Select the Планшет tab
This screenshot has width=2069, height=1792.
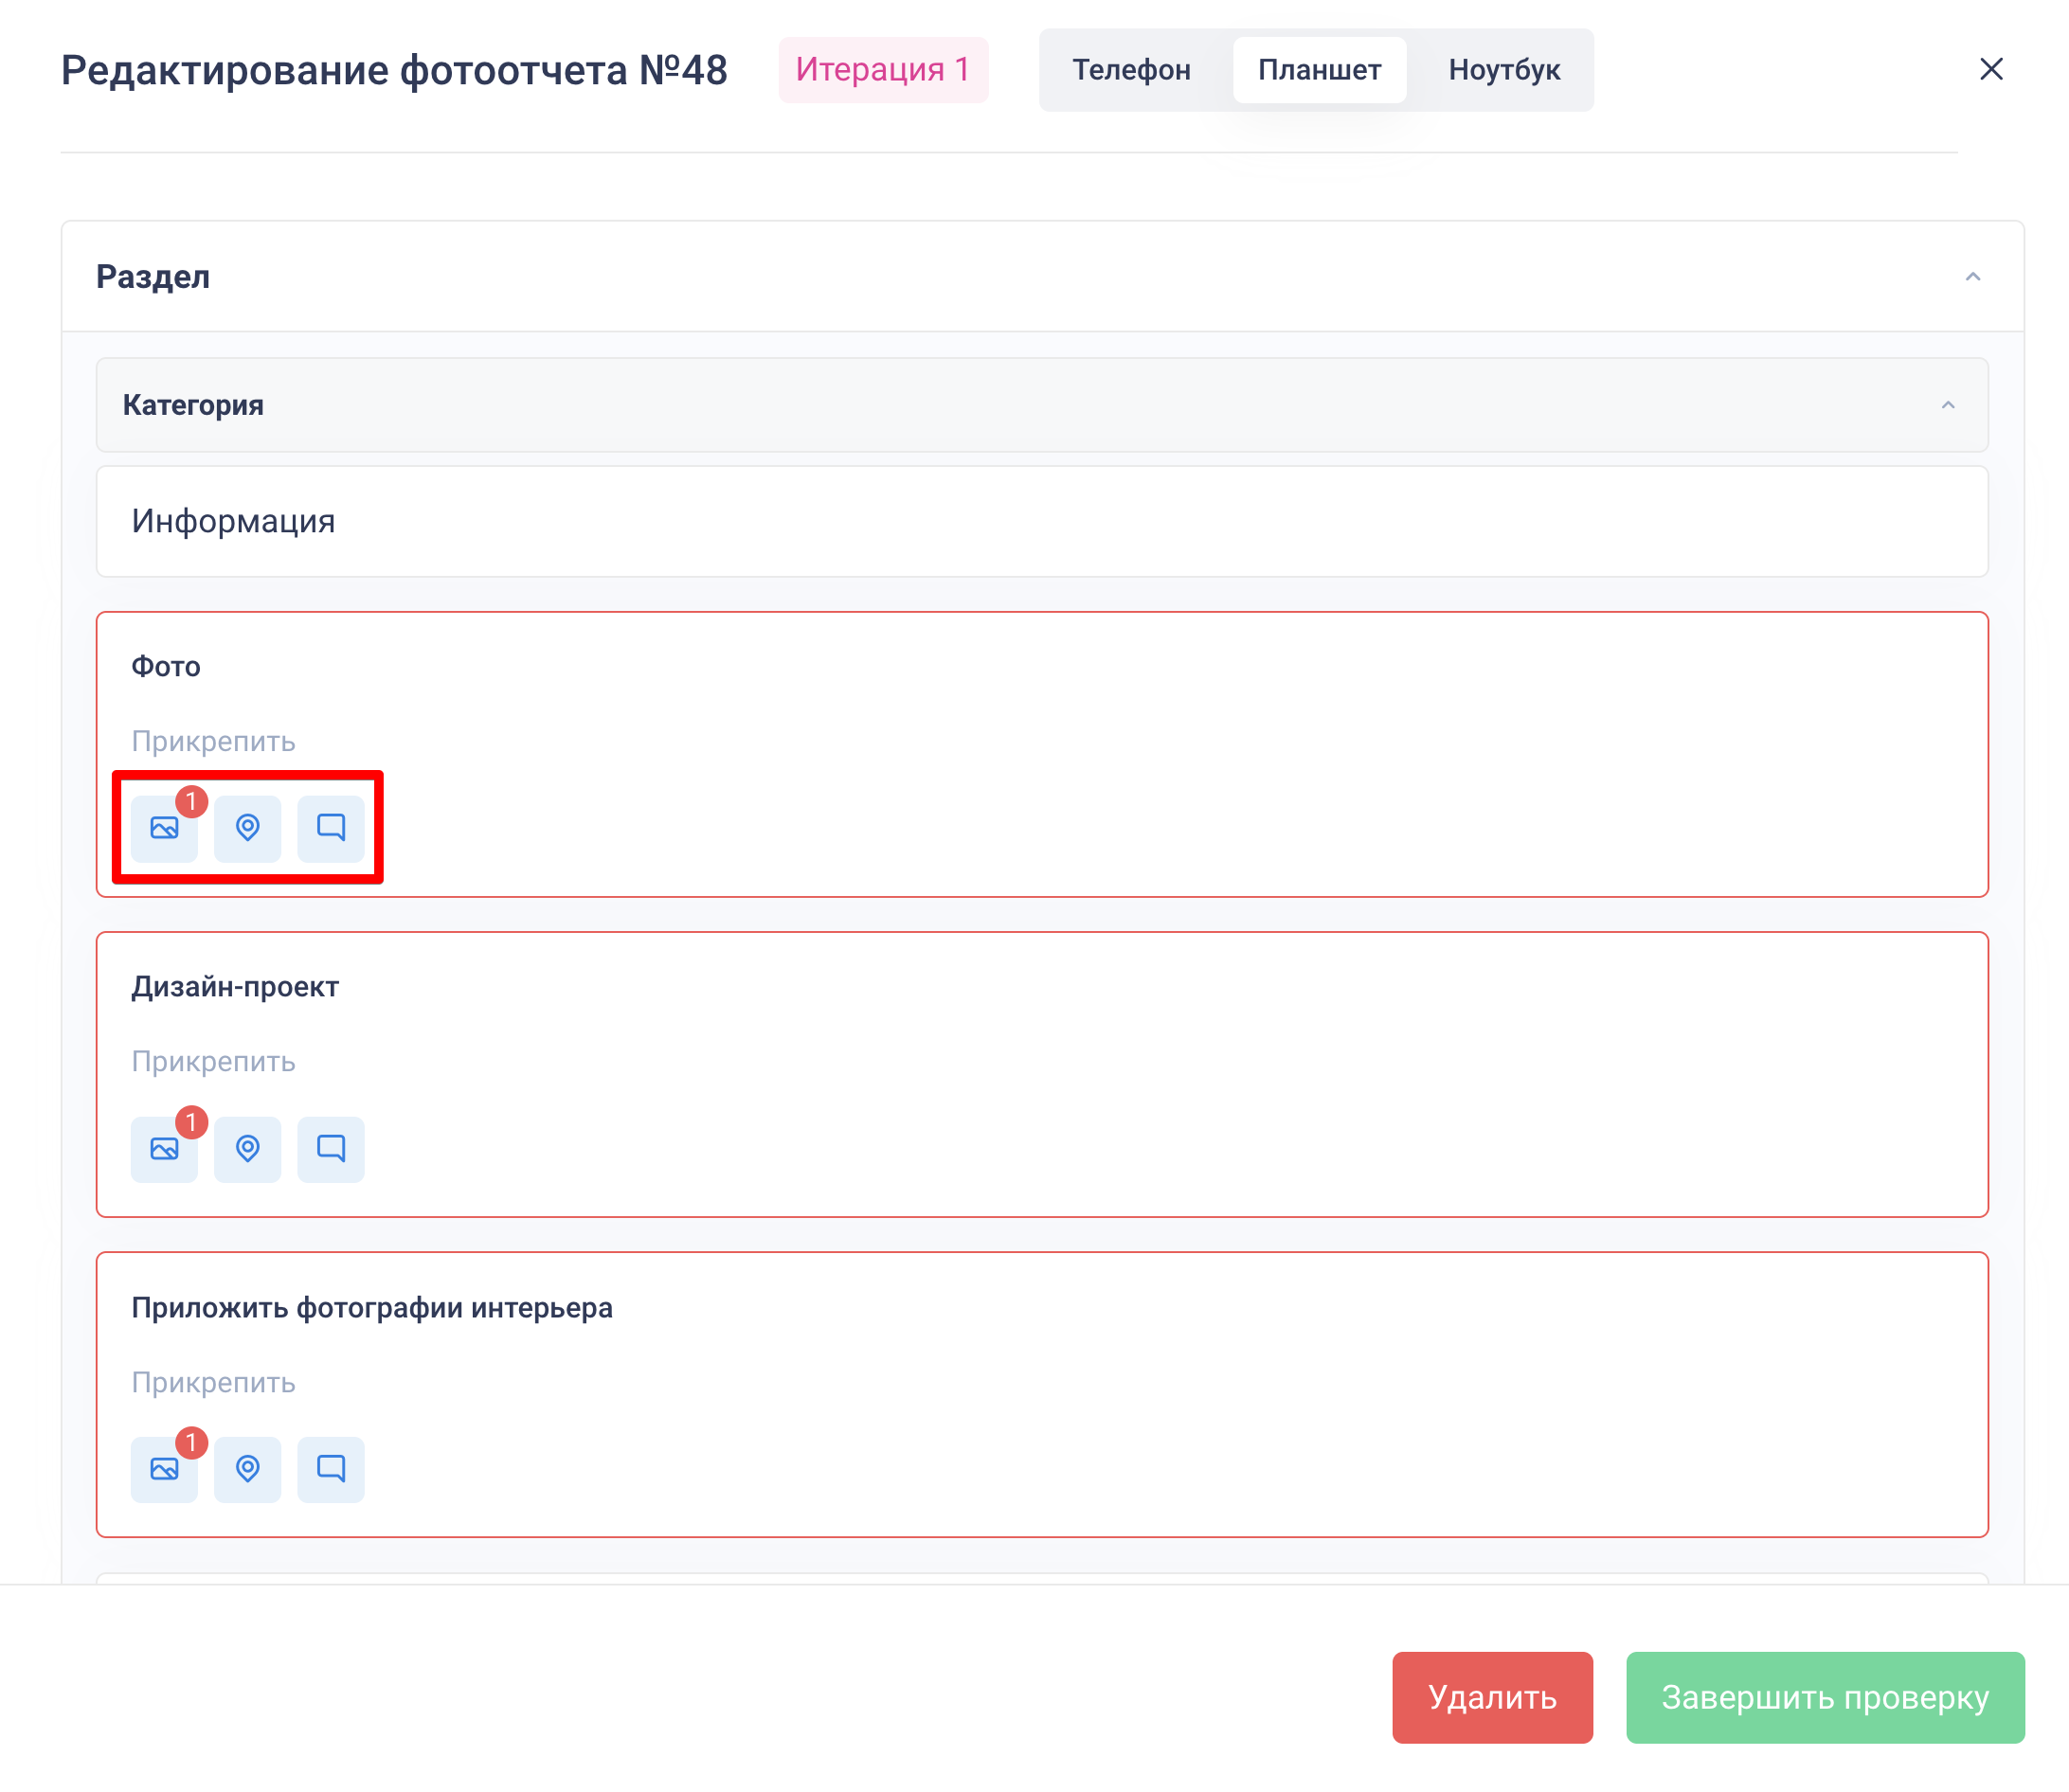[1318, 70]
